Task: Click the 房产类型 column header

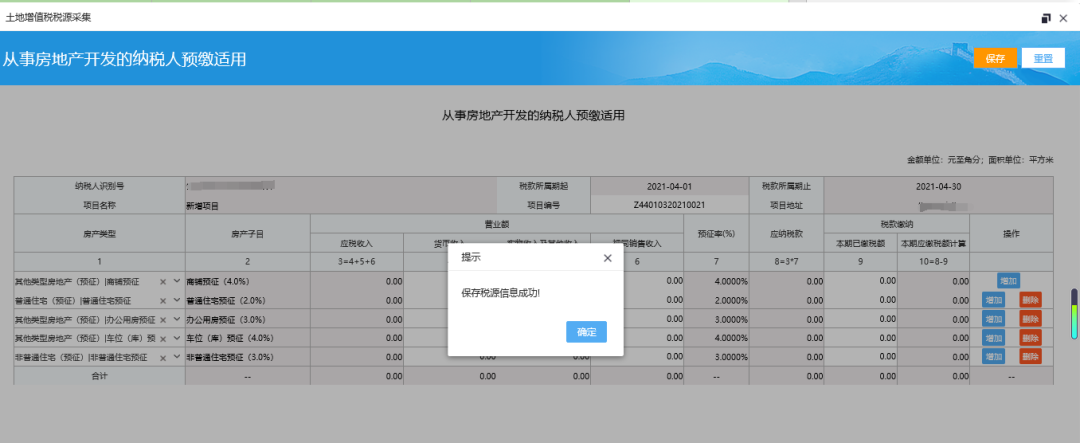Action: [x=99, y=234]
